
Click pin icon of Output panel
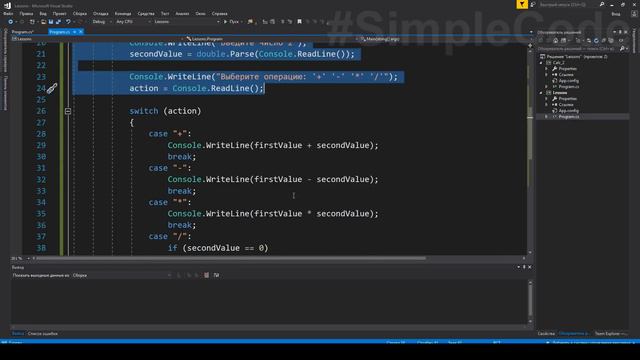(x=524, y=267)
